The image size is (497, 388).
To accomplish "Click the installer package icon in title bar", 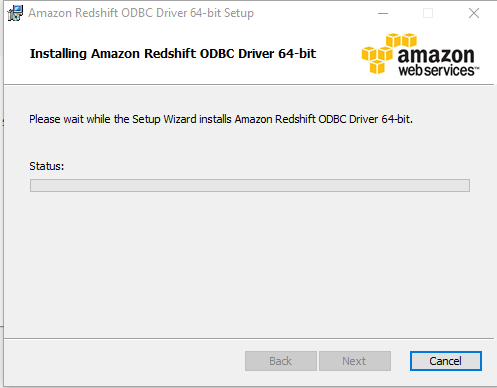I will click(x=15, y=13).
